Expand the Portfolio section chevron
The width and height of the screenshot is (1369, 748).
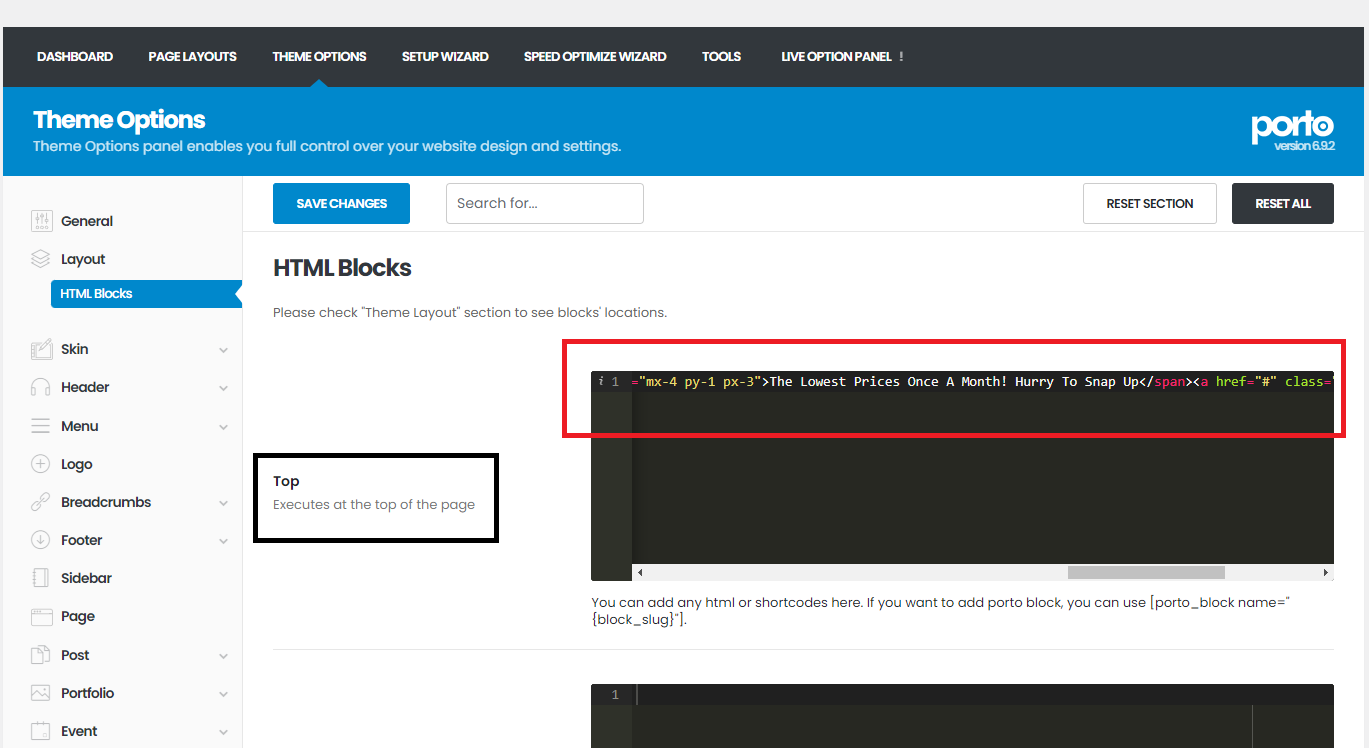[223, 694]
